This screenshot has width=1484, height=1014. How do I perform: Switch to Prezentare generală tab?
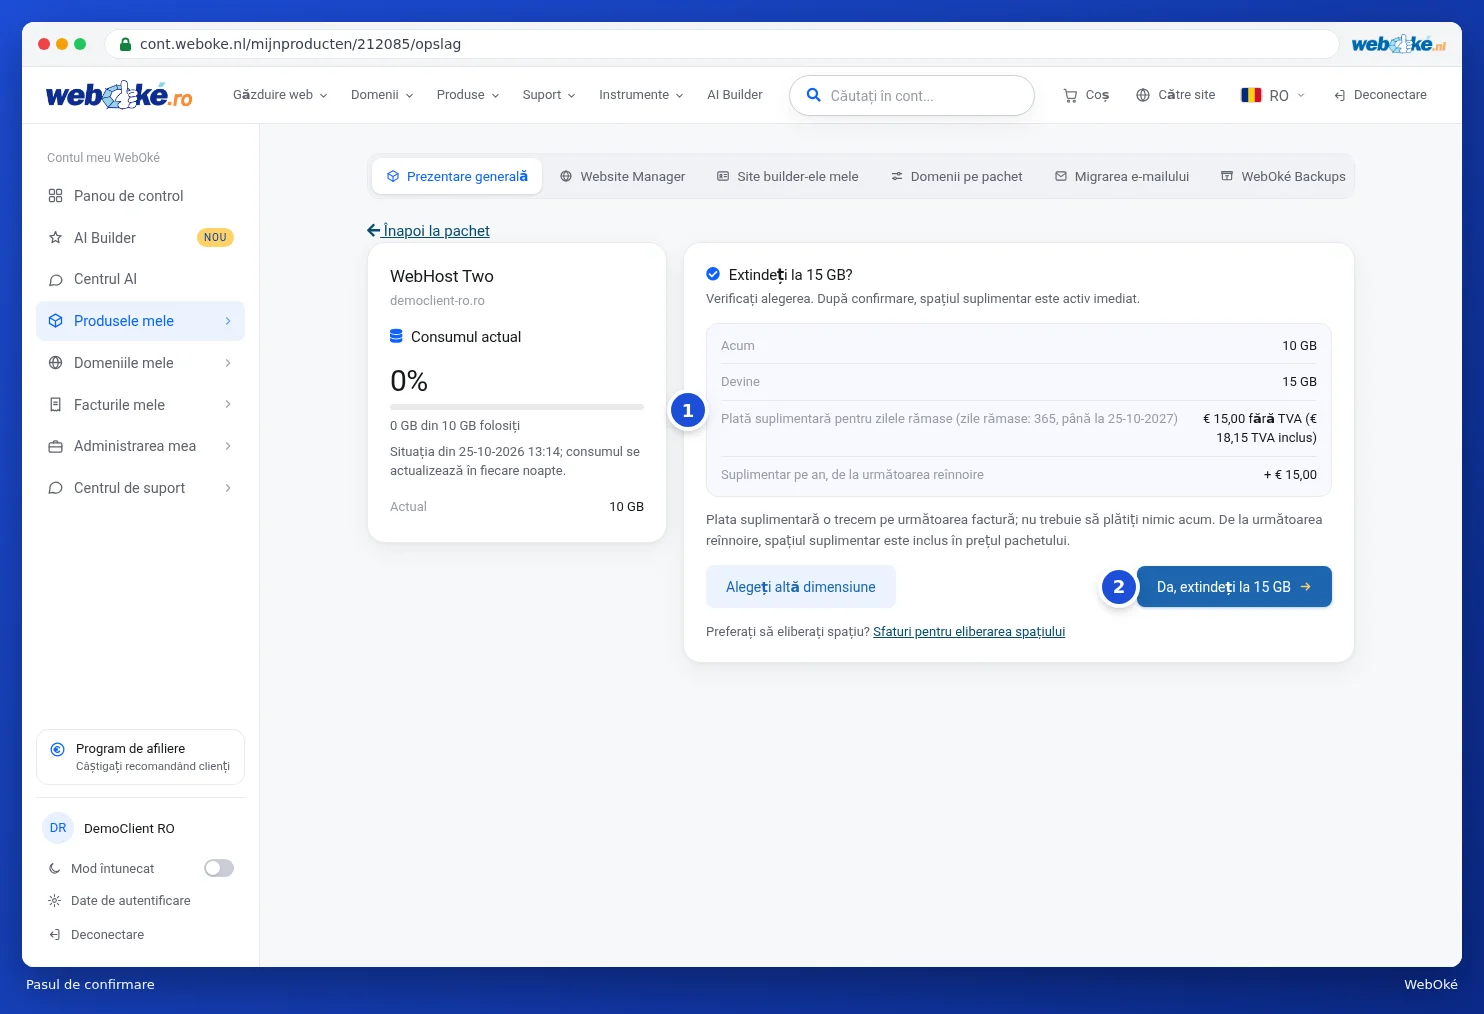[x=457, y=176]
